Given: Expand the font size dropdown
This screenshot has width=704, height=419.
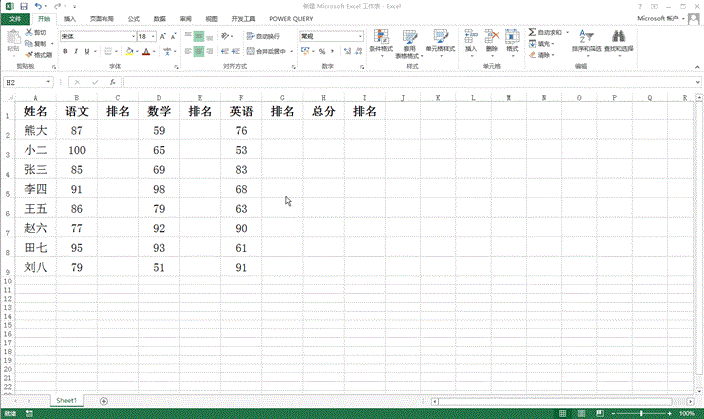Looking at the screenshot, I should pyautogui.click(x=150, y=36).
